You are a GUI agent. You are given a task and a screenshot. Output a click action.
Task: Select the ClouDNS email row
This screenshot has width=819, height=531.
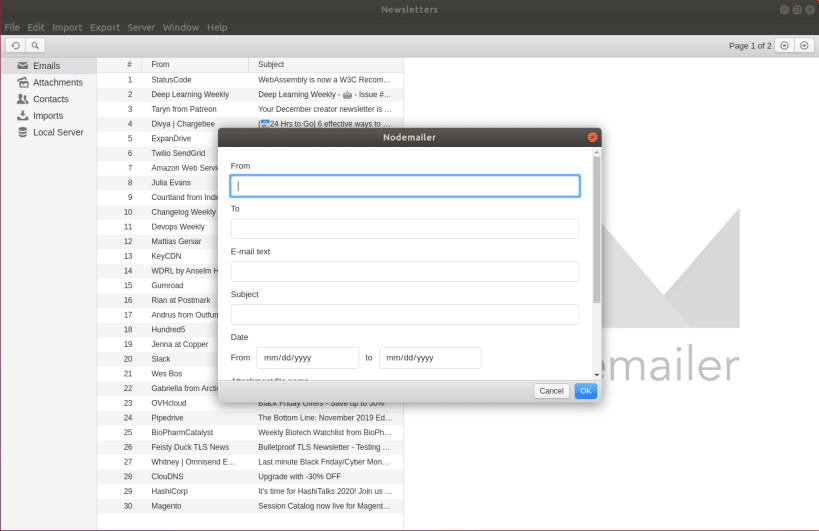click(250, 476)
